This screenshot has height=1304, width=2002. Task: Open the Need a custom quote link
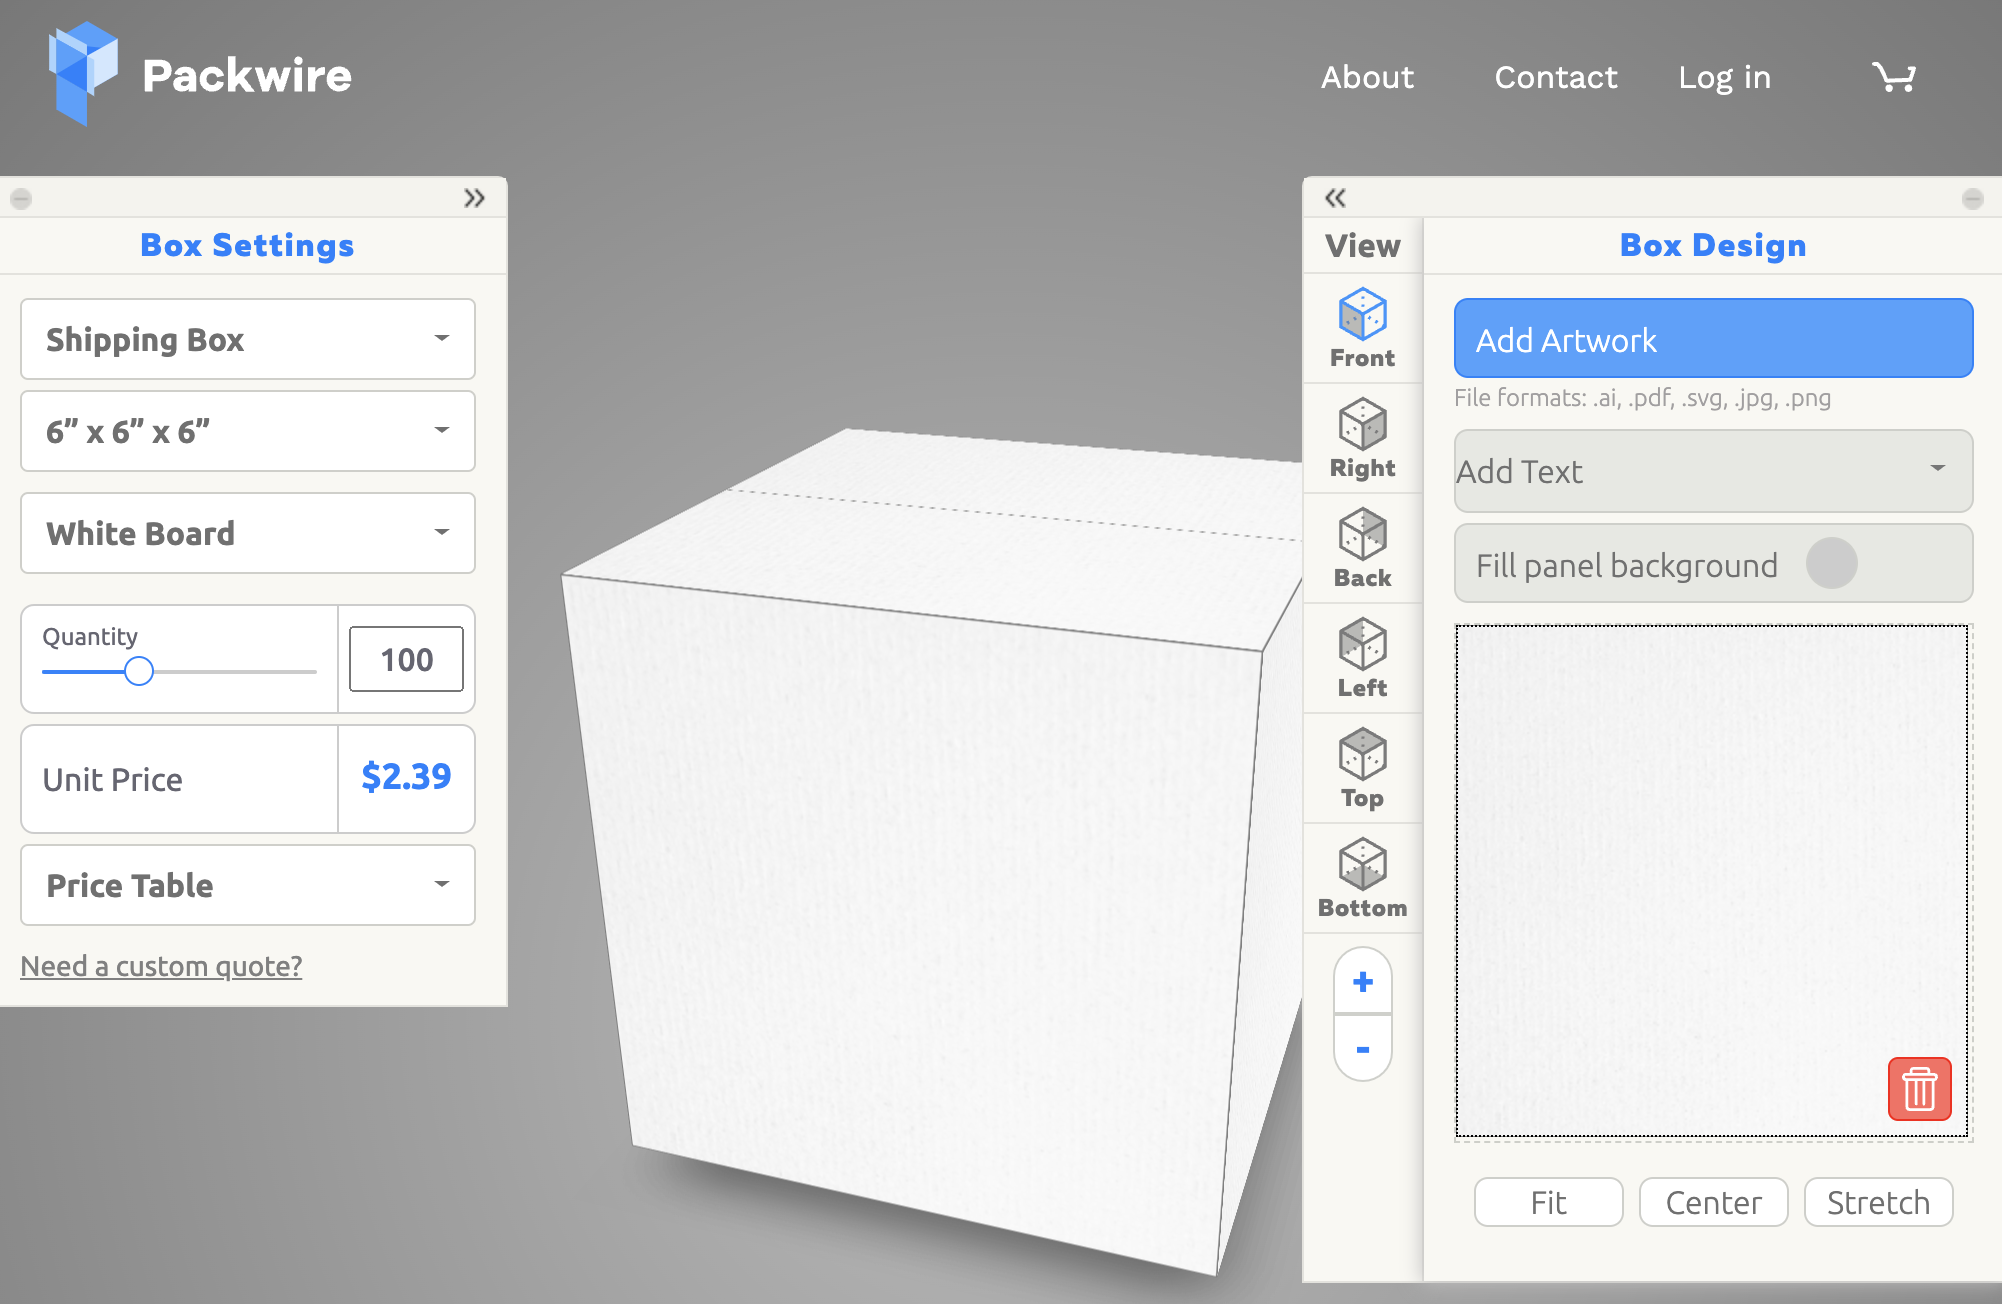161,966
